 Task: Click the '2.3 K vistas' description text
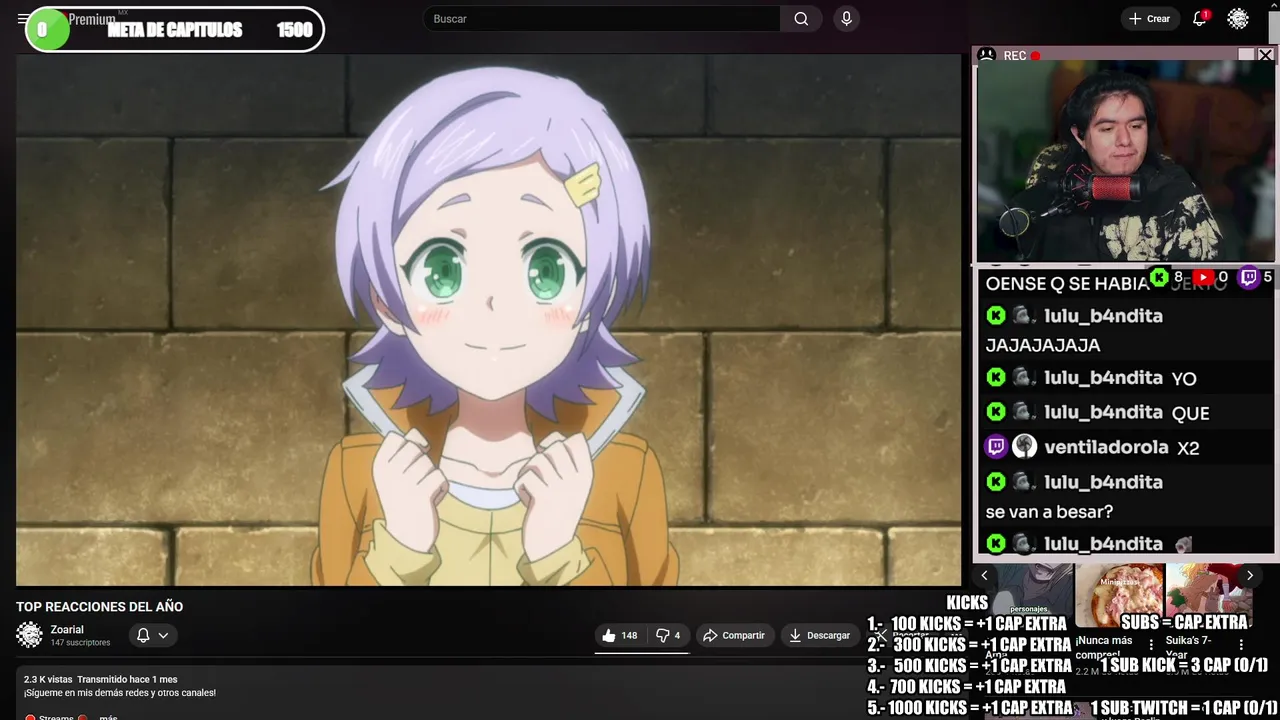(48, 680)
